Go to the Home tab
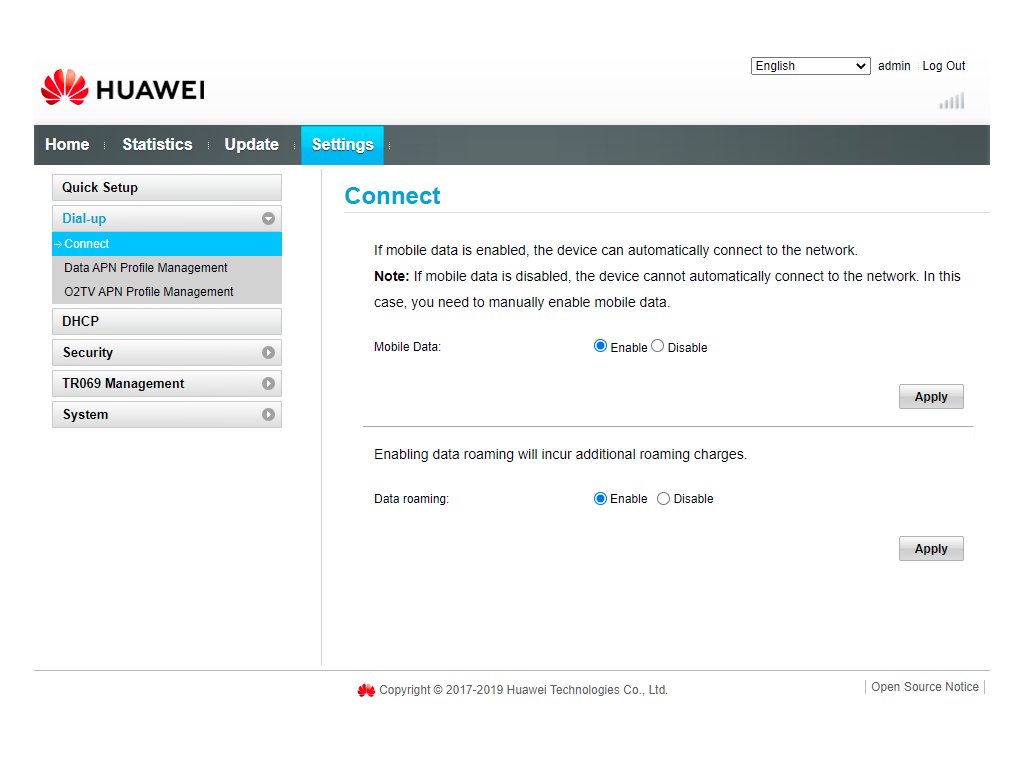 67,145
